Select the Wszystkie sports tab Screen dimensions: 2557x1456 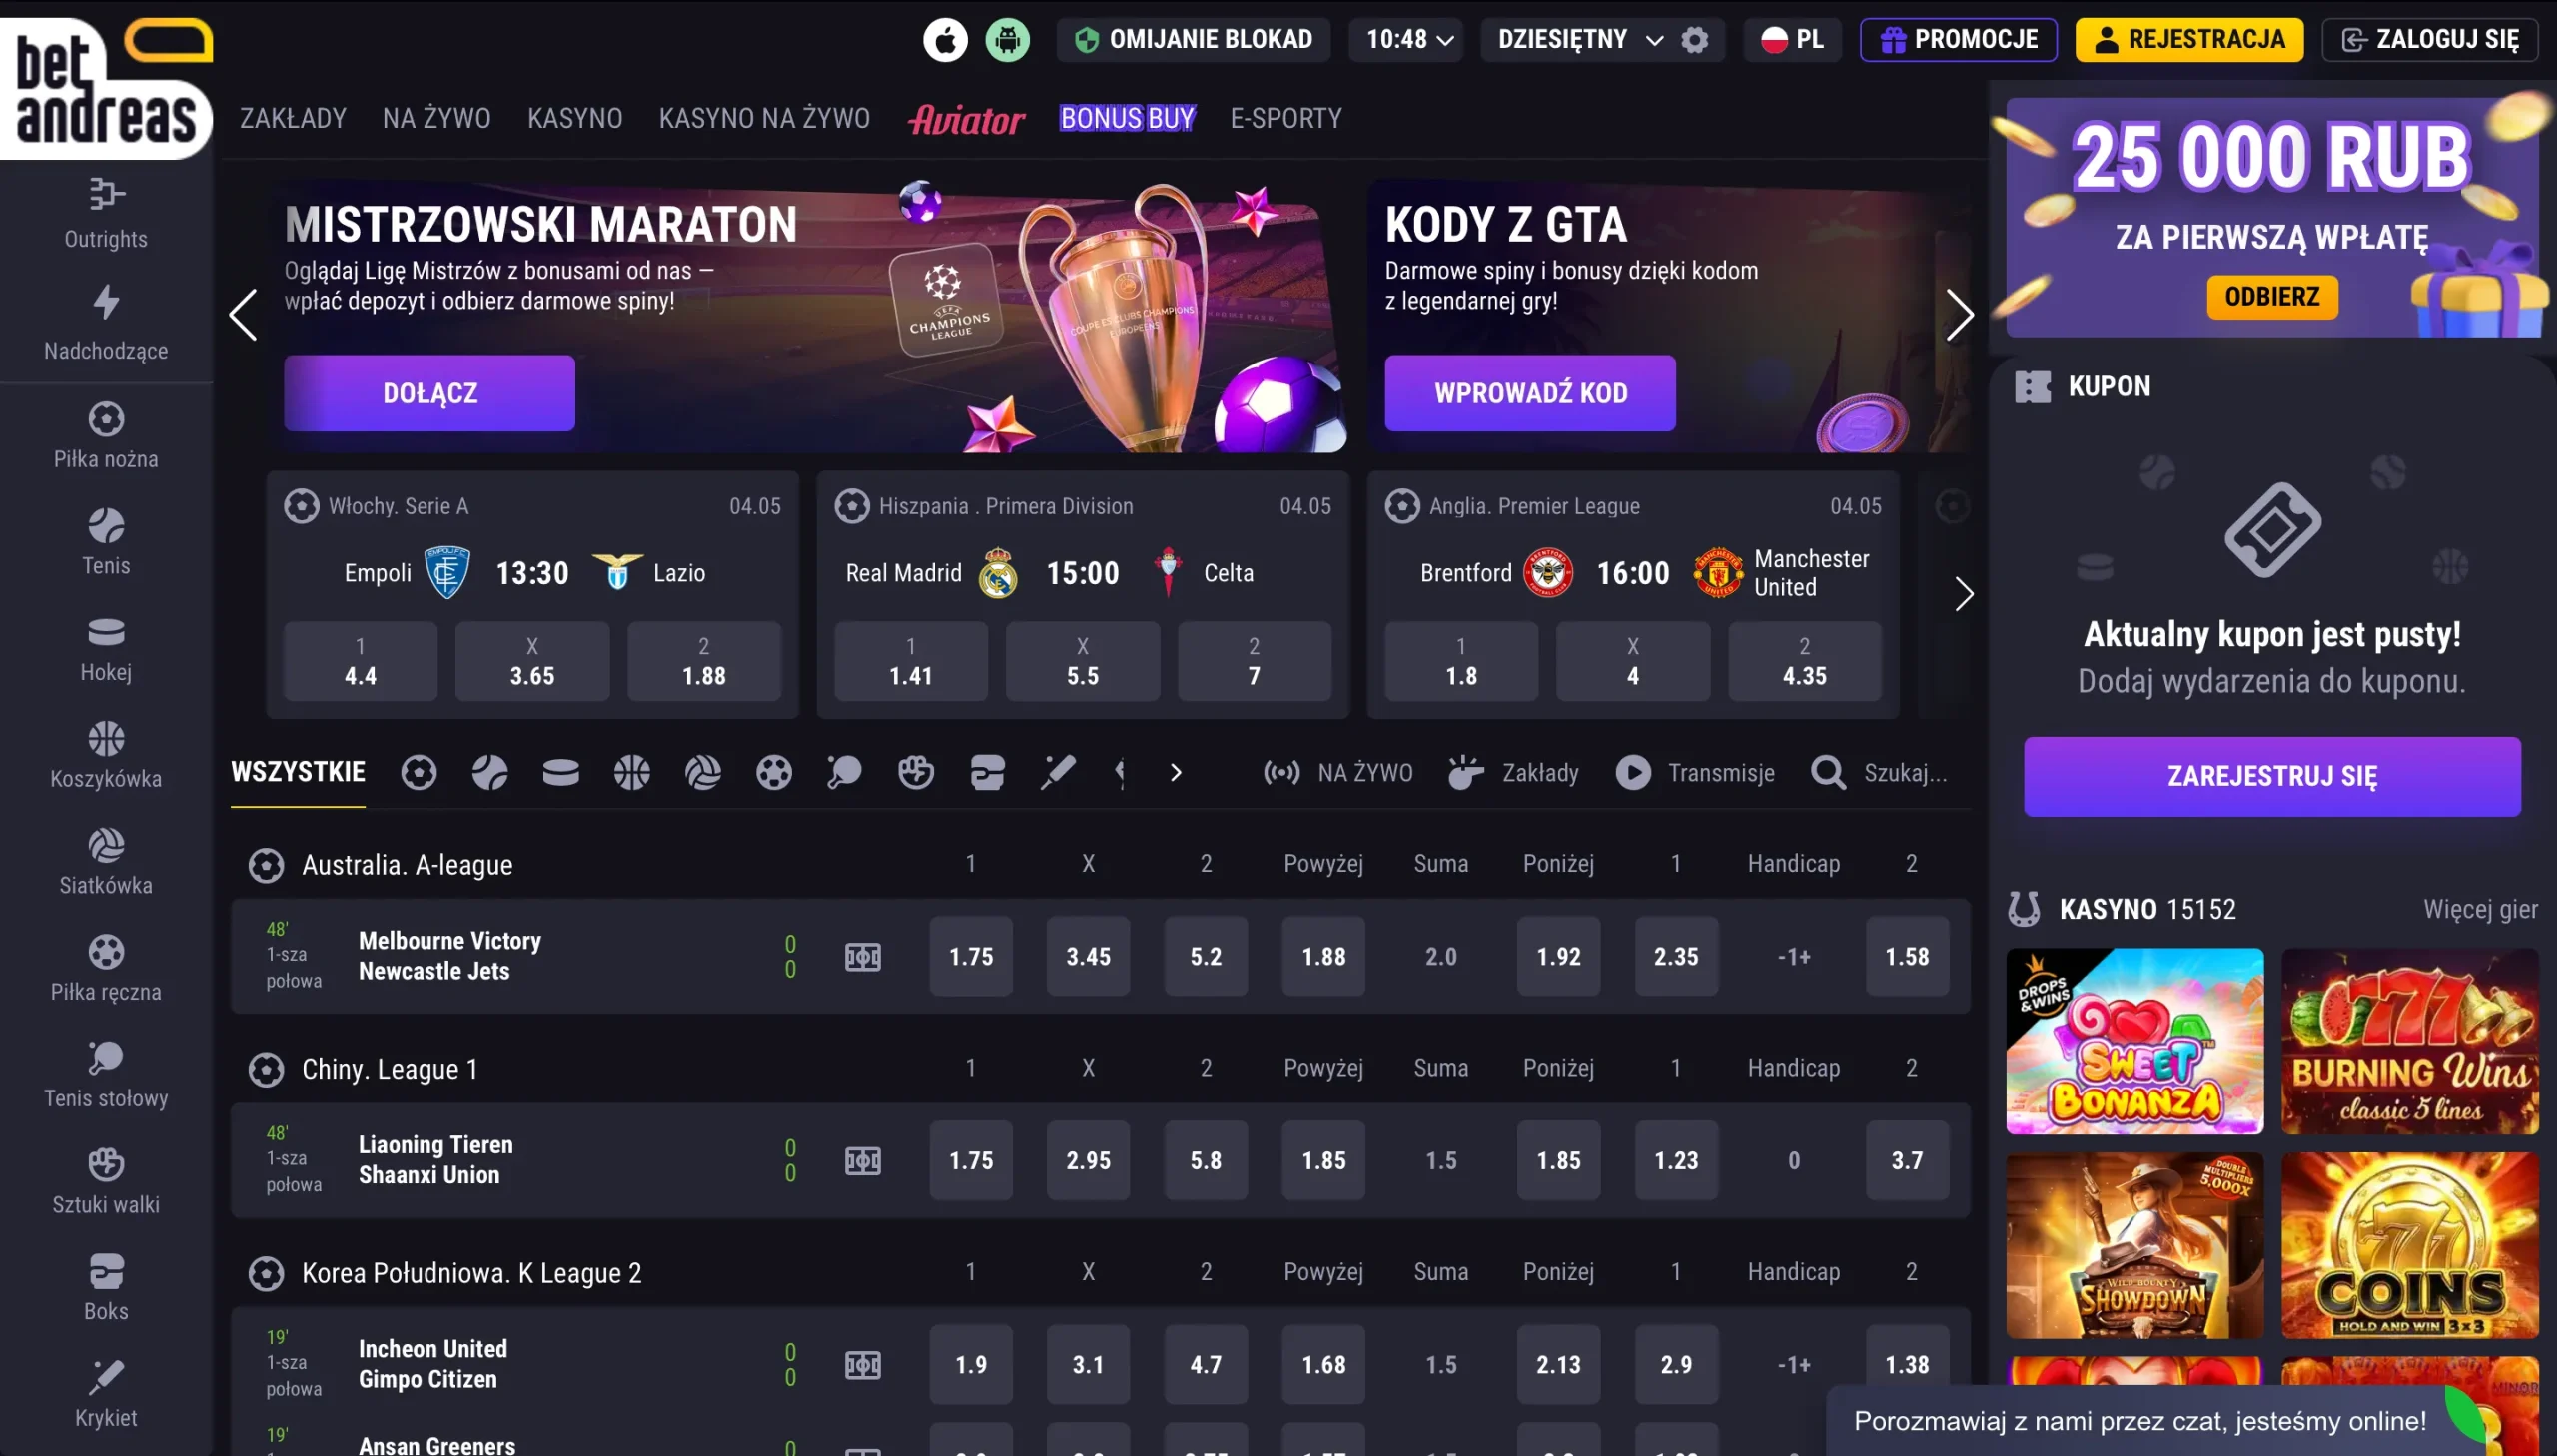[x=298, y=772]
